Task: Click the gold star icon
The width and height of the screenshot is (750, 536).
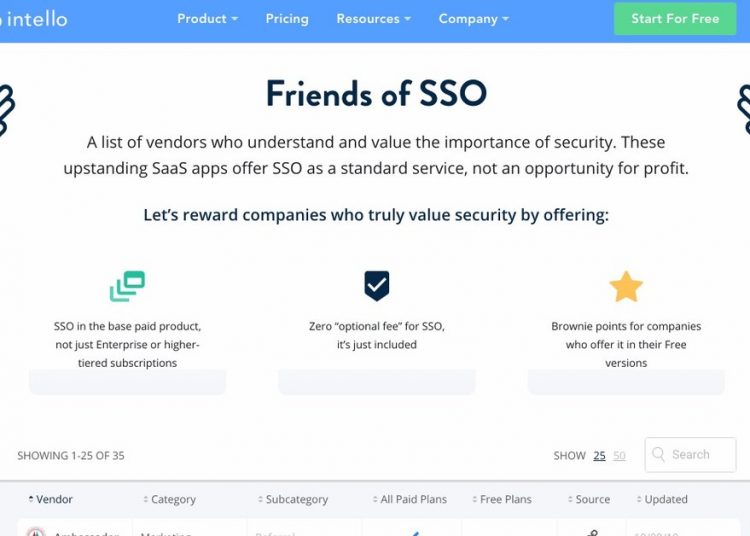Action: 626,287
